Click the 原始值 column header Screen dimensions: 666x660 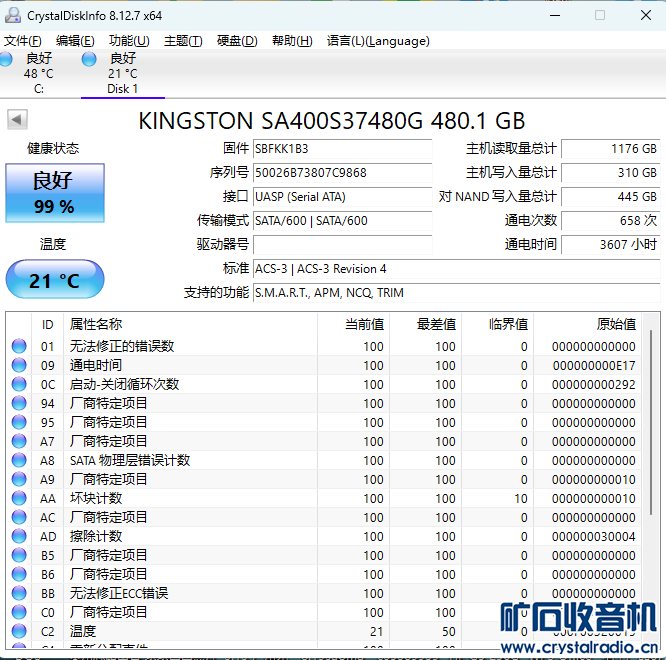pos(615,324)
